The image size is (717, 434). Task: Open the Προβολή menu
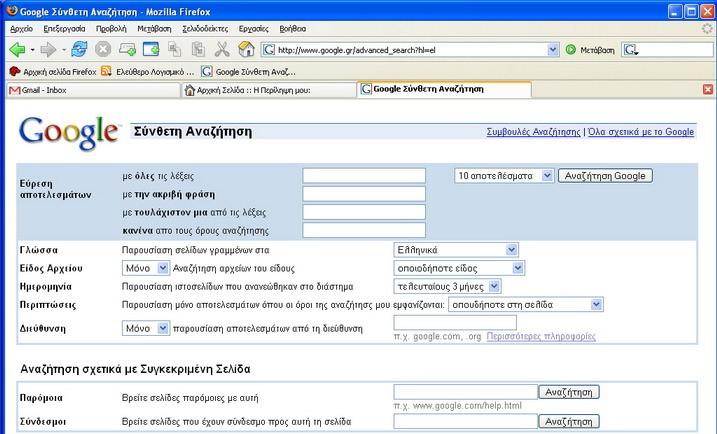pyautogui.click(x=111, y=28)
